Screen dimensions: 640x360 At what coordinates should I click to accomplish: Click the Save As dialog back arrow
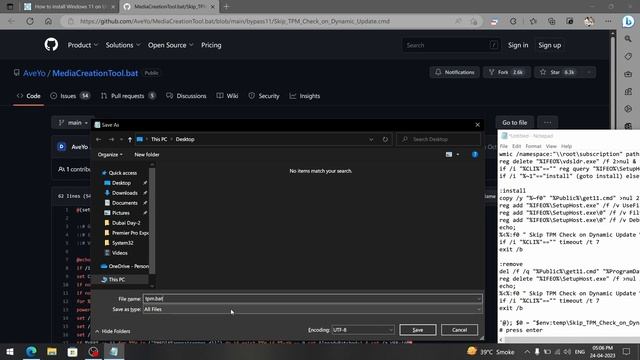98,139
